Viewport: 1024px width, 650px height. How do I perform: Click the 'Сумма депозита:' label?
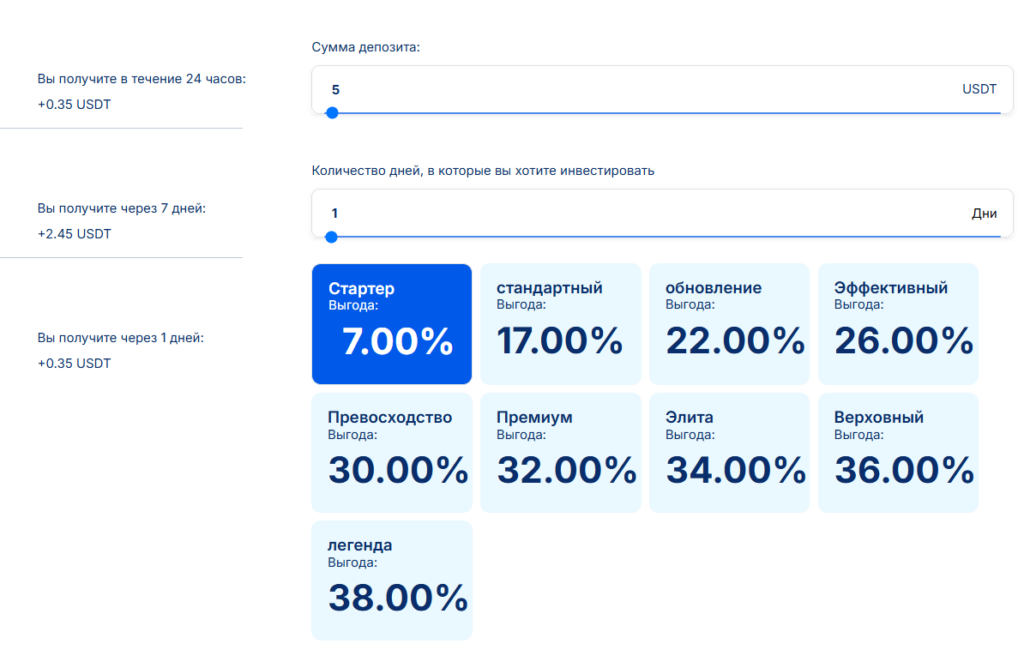click(365, 47)
